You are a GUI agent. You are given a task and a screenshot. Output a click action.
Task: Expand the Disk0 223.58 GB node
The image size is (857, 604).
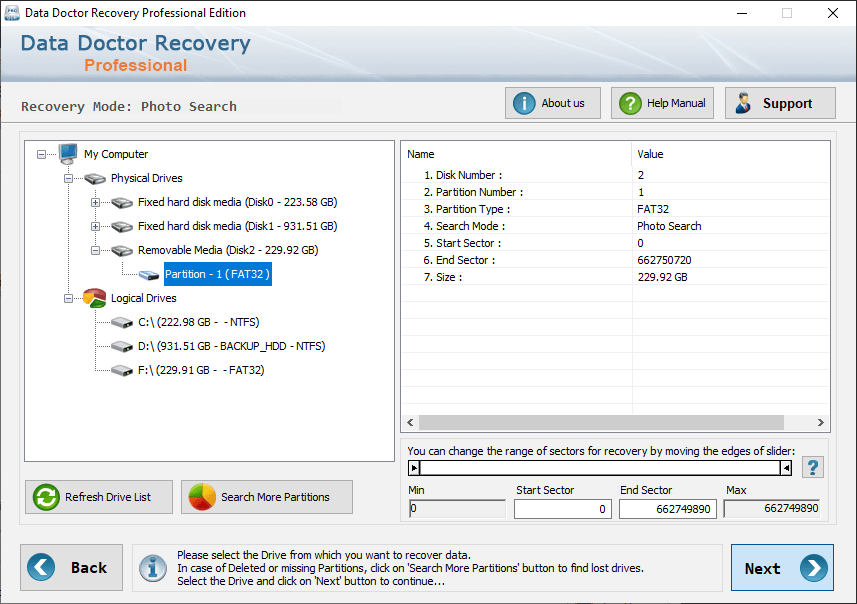pyautogui.click(x=95, y=202)
